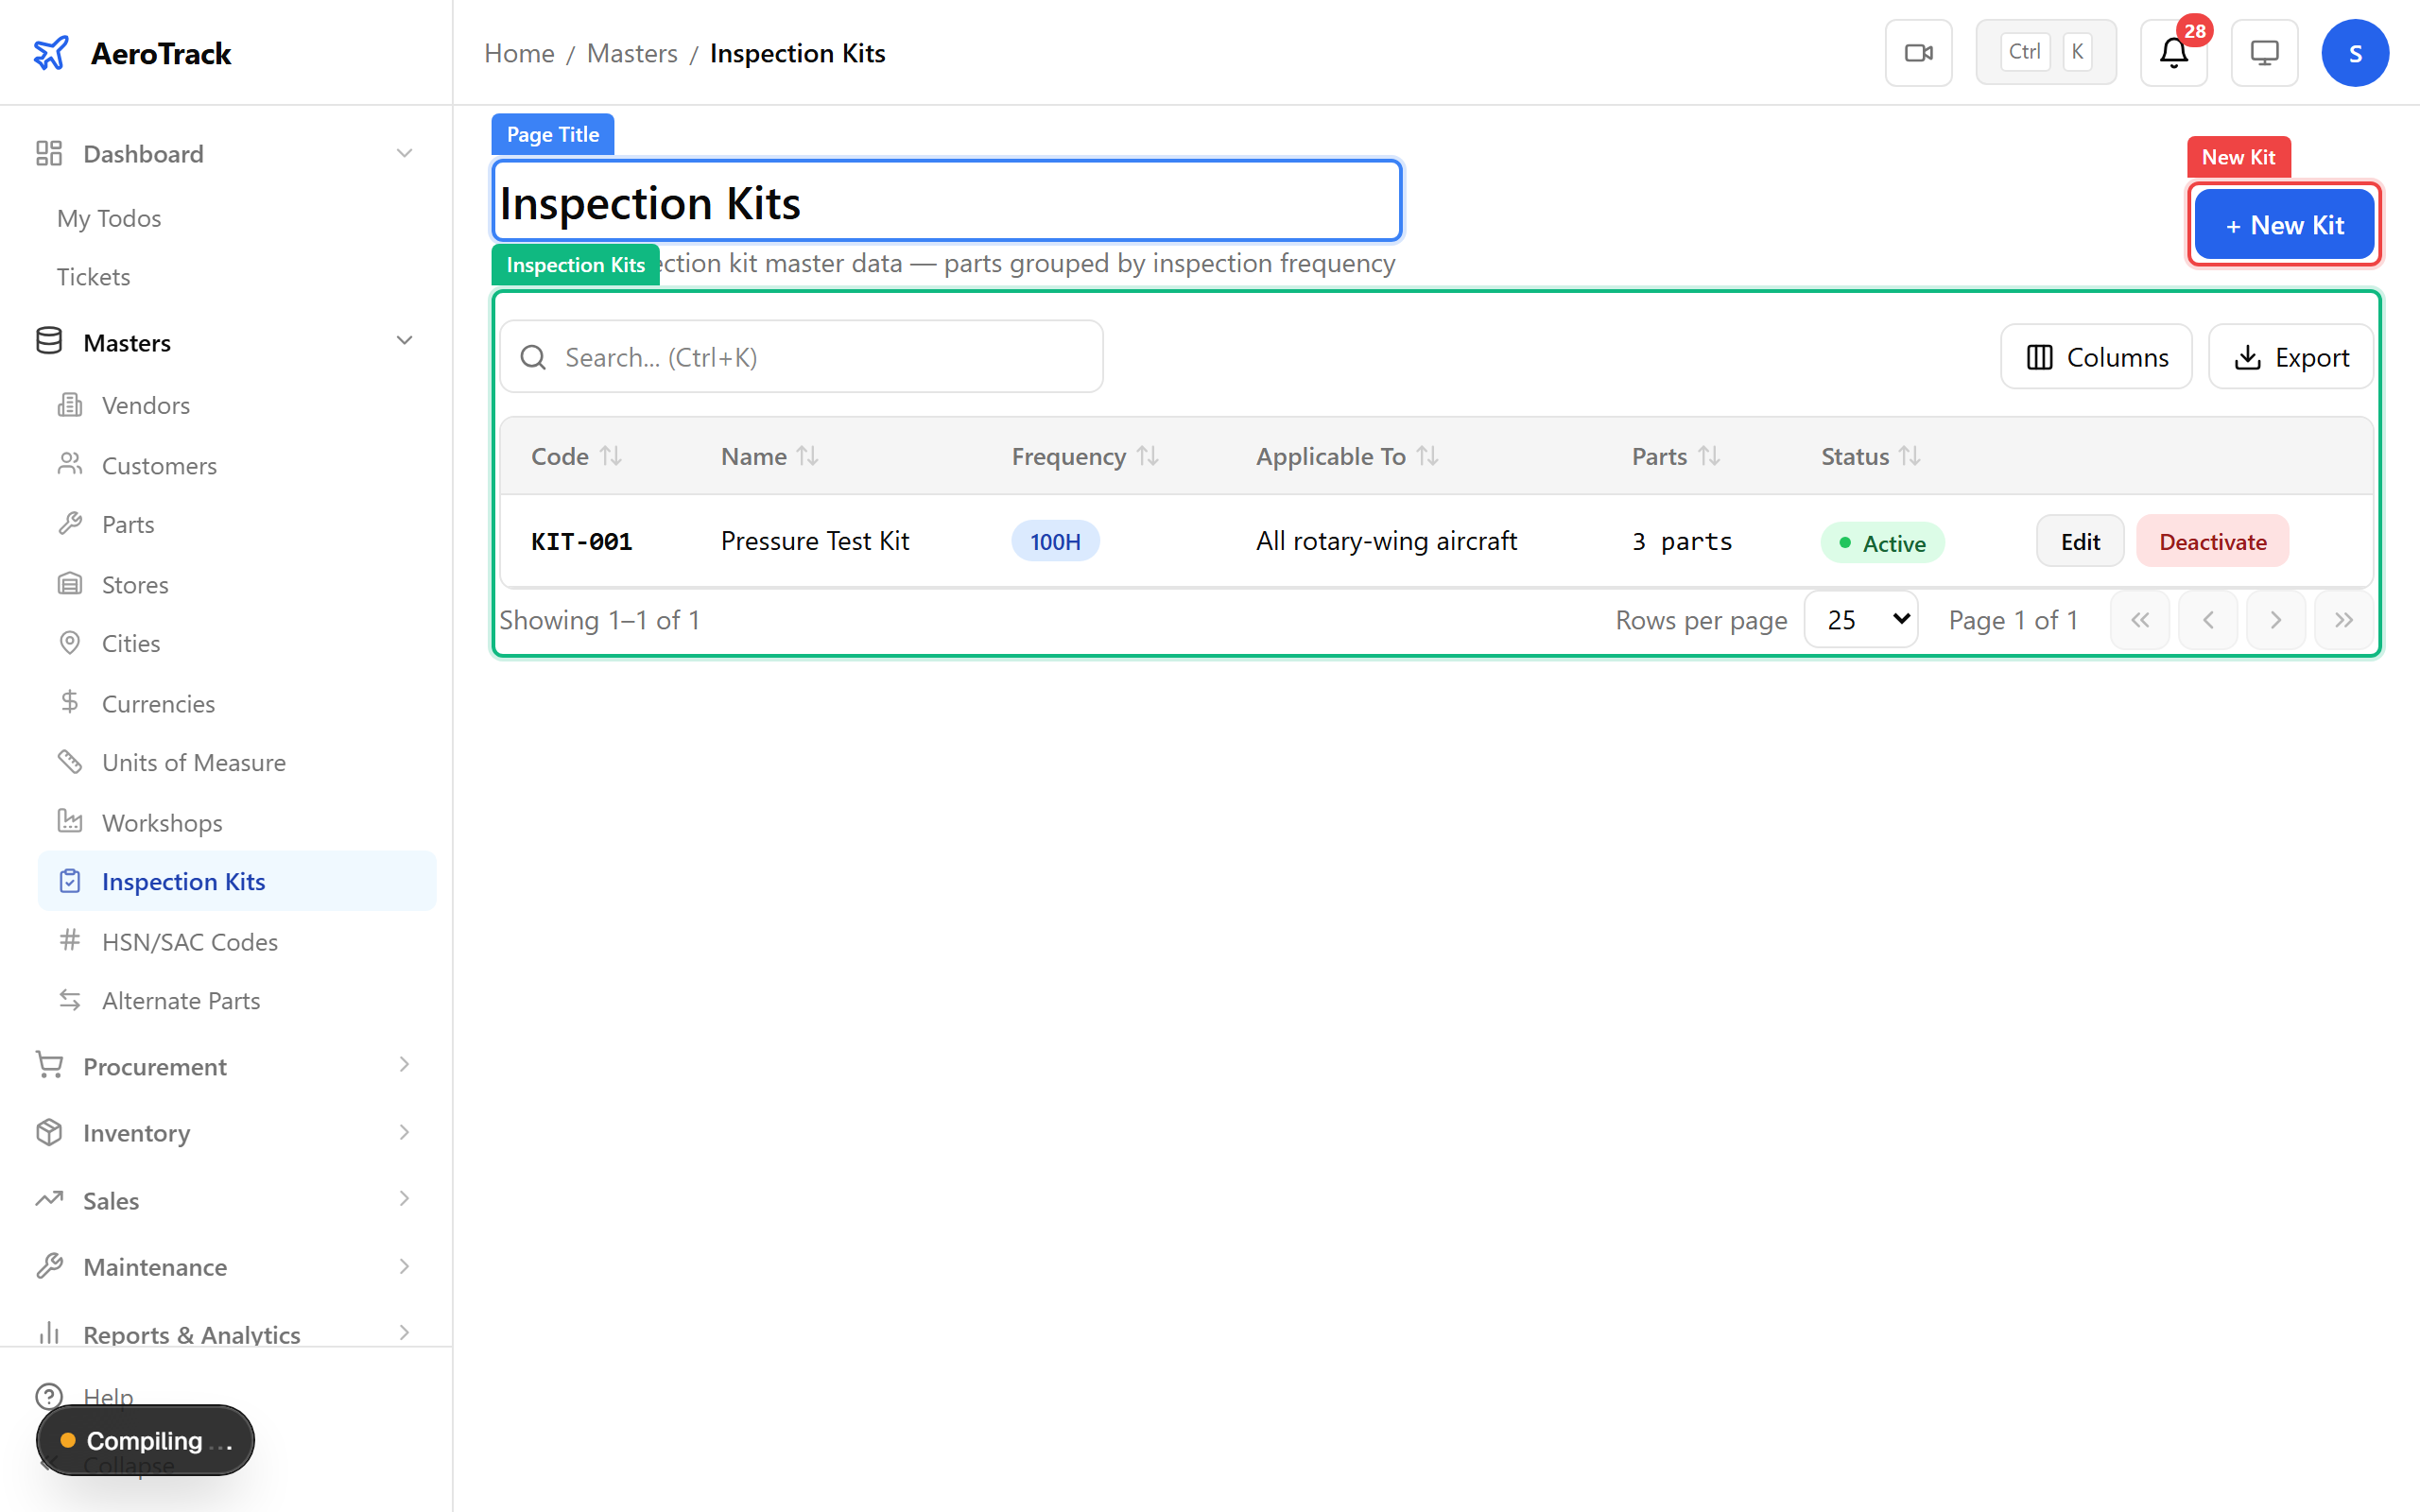This screenshot has height=1512, width=2420.
Task: Click the Ctrl K command shortcut button
Action: [2045, 53]
